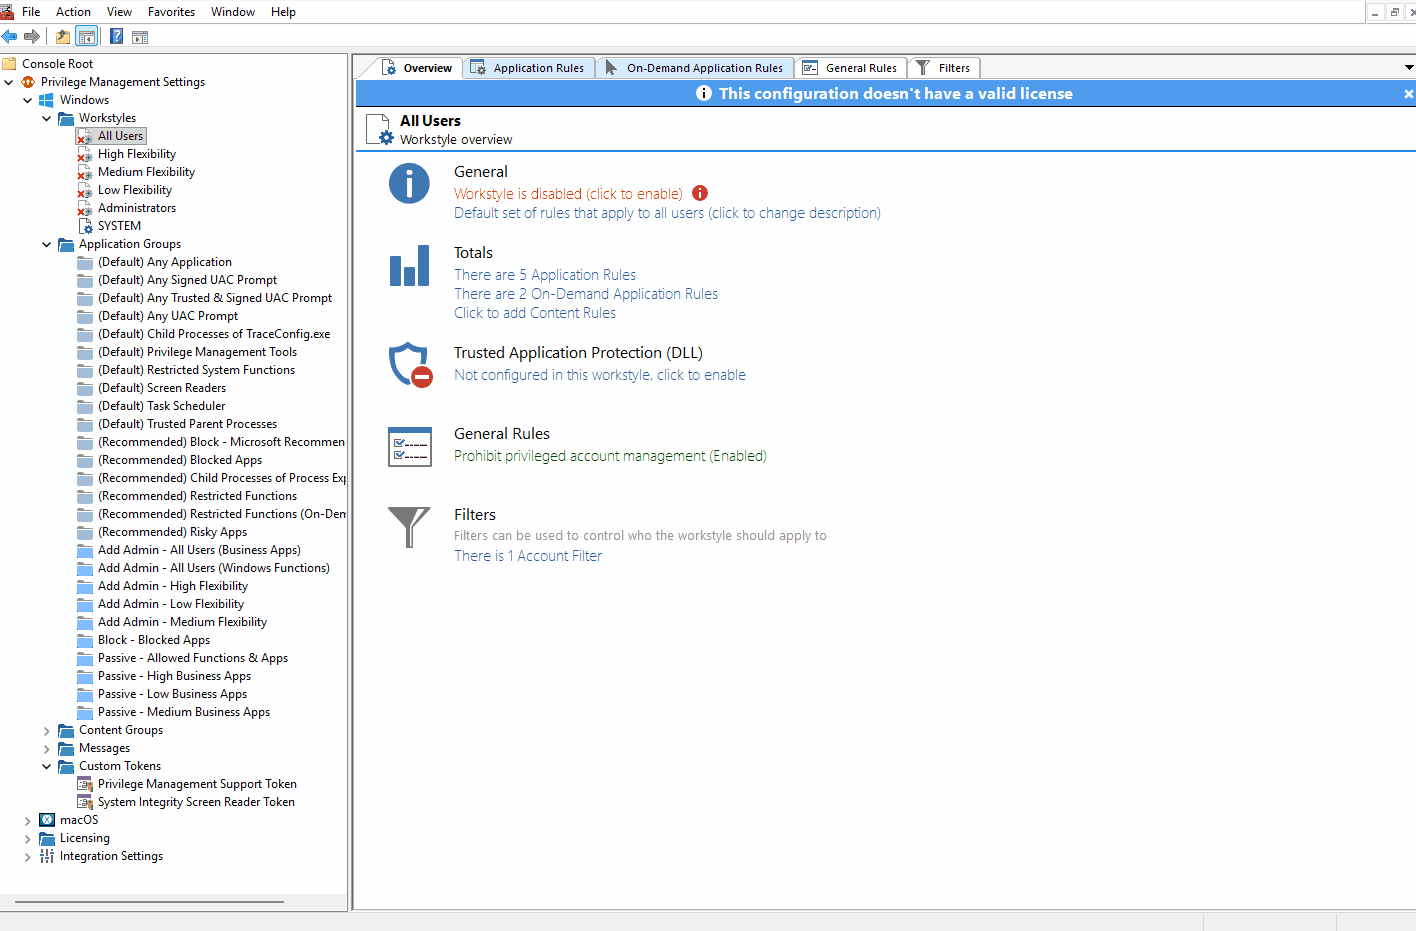Select (Default) Any UAC Prompt group
The image size is (1416, 931).
click(x=168, y=316)
